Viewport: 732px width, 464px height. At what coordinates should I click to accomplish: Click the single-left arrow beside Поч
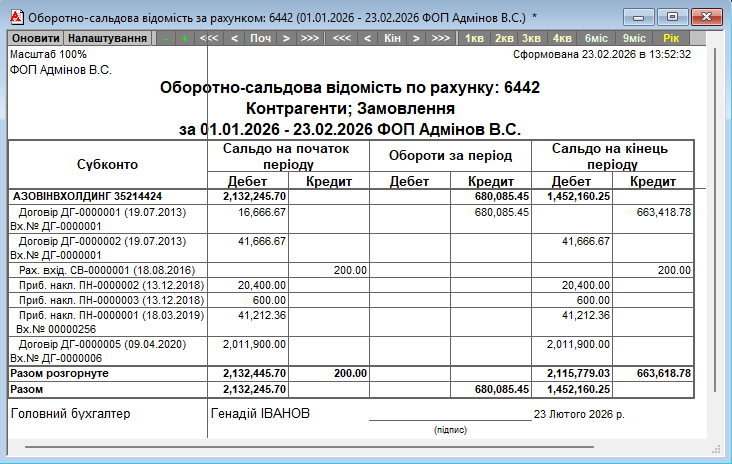point(234,38)
